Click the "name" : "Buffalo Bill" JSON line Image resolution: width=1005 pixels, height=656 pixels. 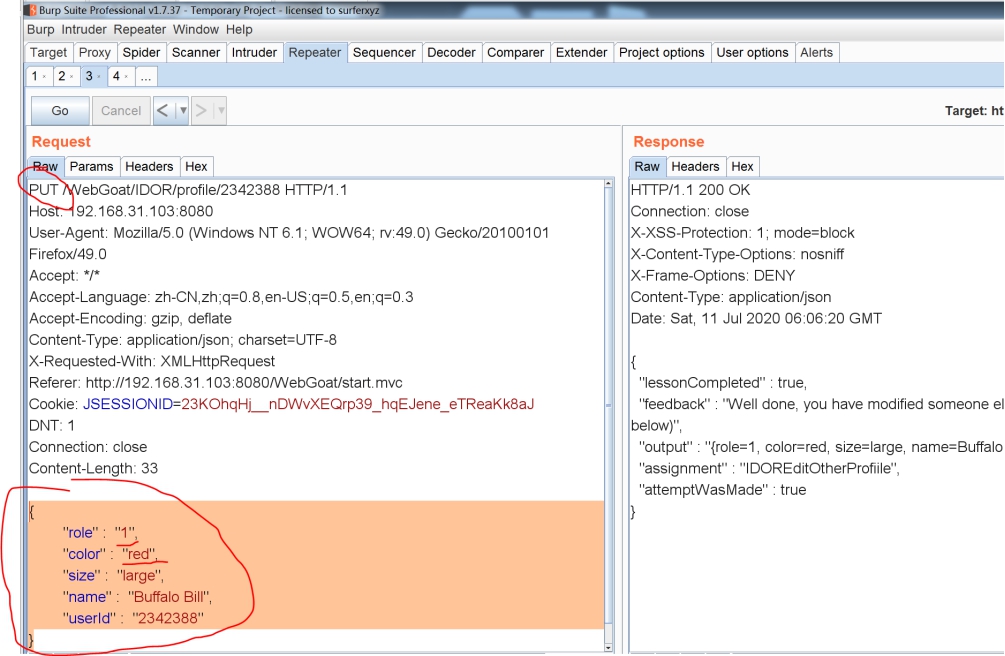click(x=137, y=597)
